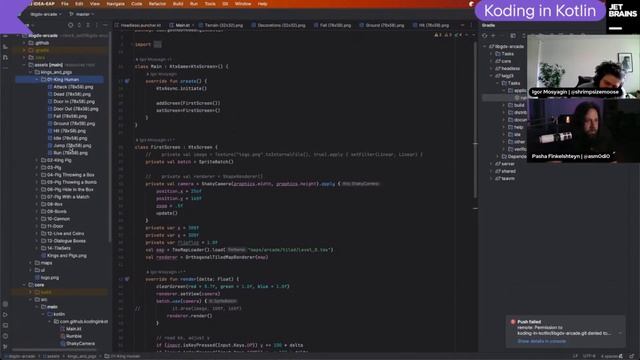Select the 10-Cannon folder

click(x=55, y=219)
